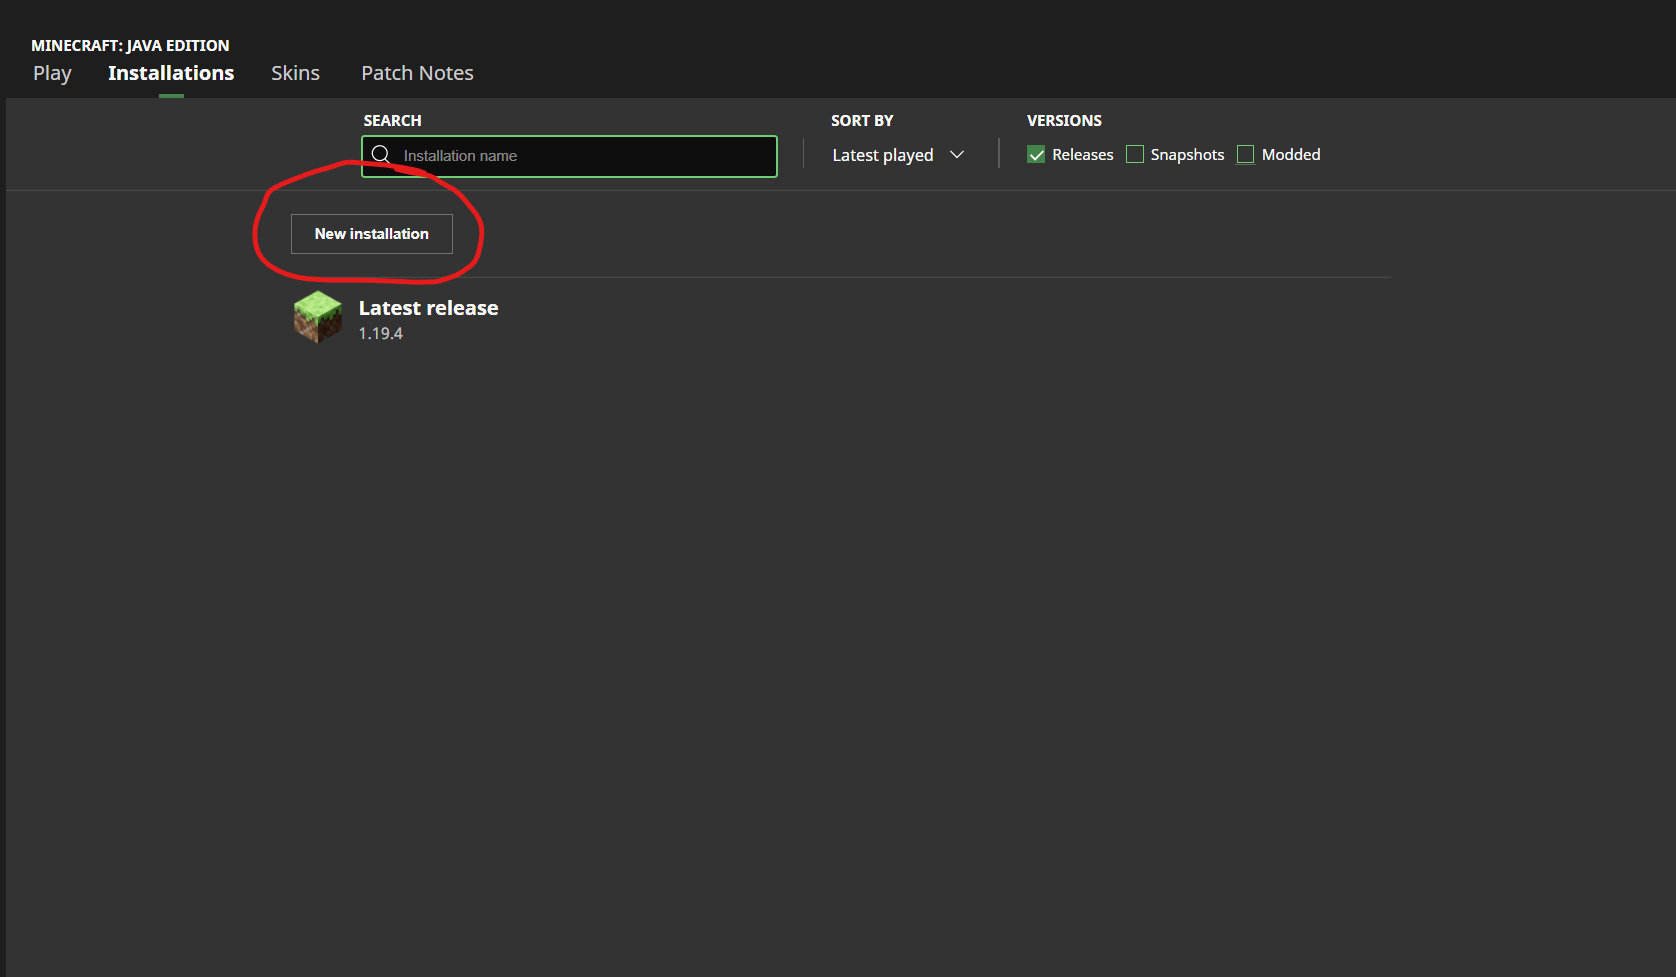Select the Installations tab
This screenshot has height=977, width=1676.
coord(171,73)
